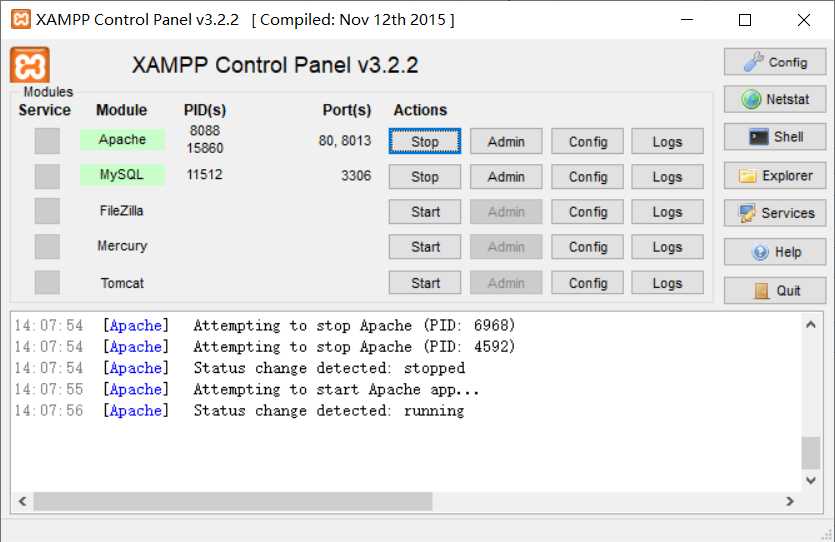Screen dimensions: 835x542
Task: Open MySQL Config menu
Action: (x=587, y=176)
